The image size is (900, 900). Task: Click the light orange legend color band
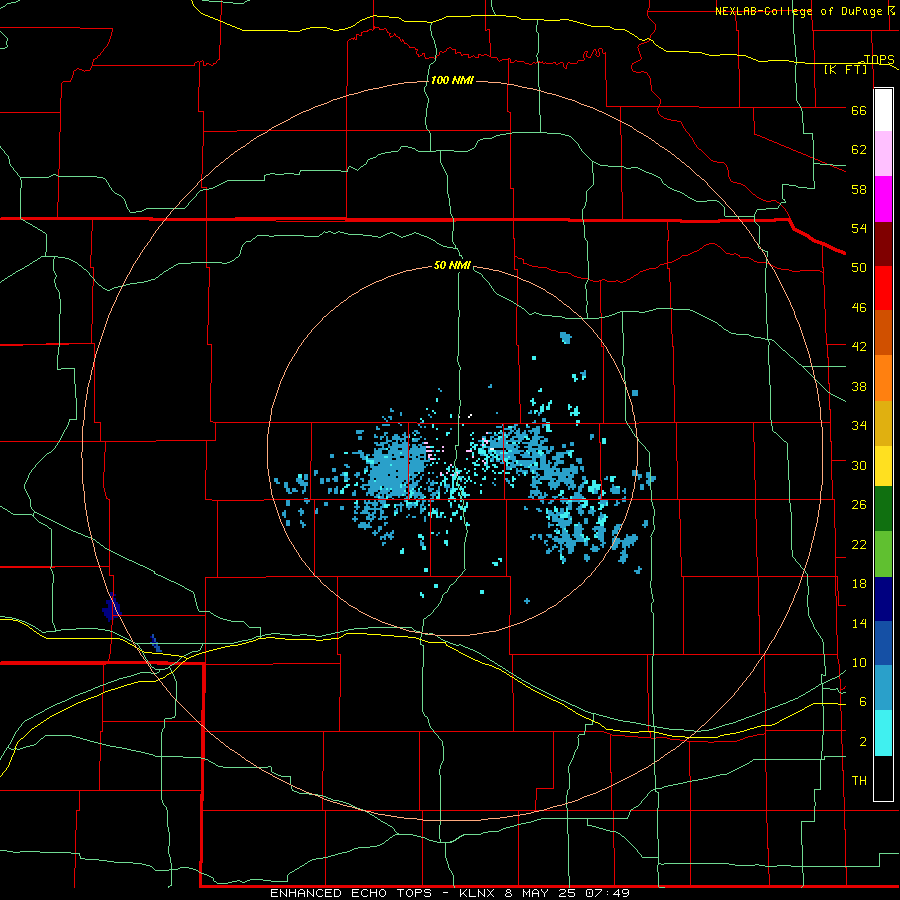click(x=883, y=378)
